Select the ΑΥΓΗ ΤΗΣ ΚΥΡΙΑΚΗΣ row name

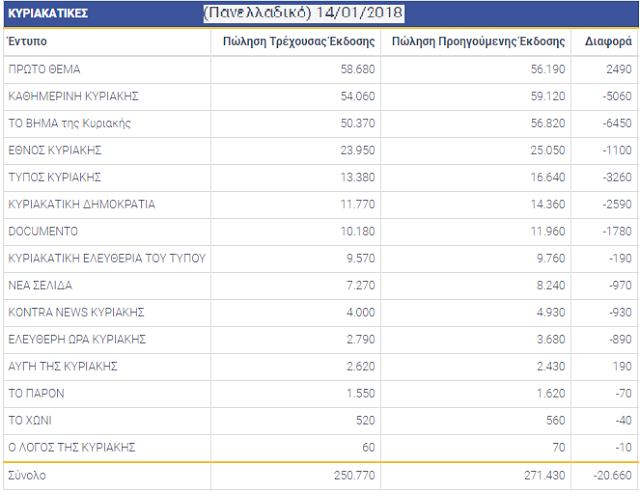pos(63,366)
